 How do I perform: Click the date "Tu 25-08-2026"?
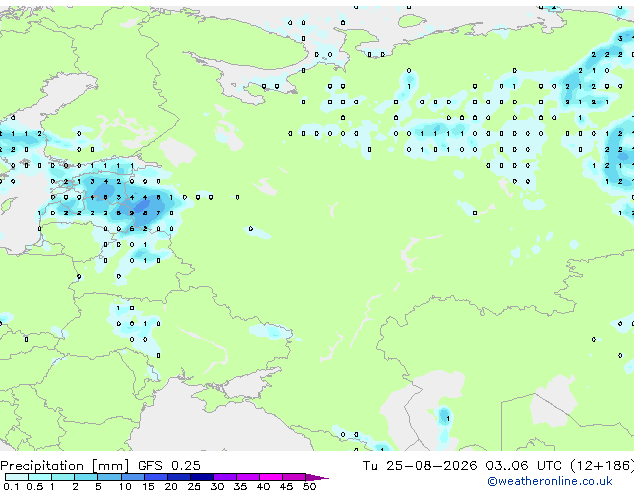pyautogui.click(x=420, y=466)
